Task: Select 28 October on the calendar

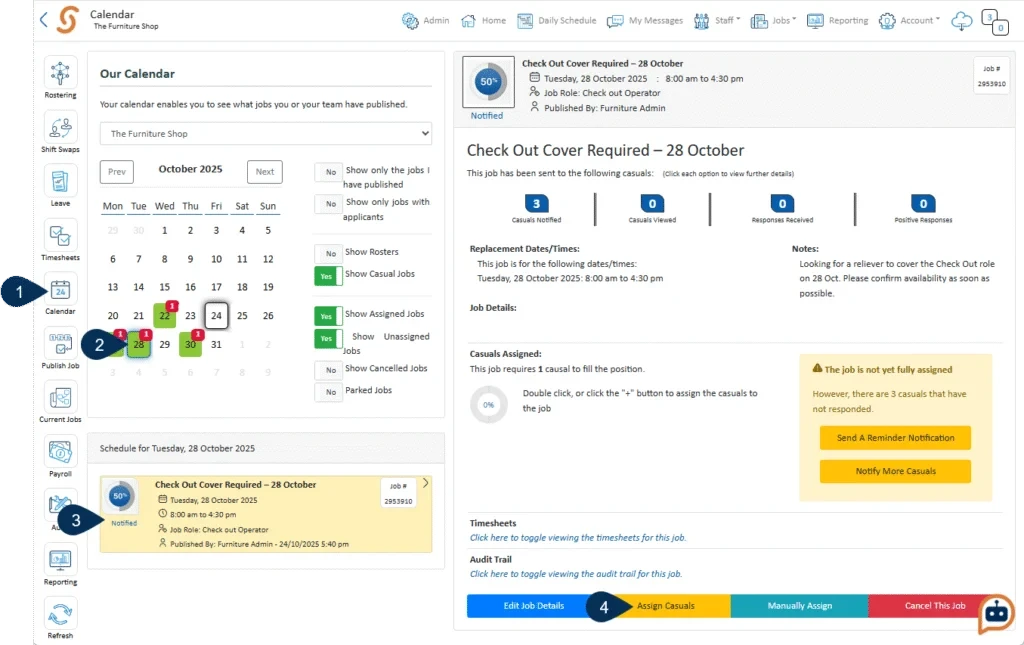Action: point(138,345)
